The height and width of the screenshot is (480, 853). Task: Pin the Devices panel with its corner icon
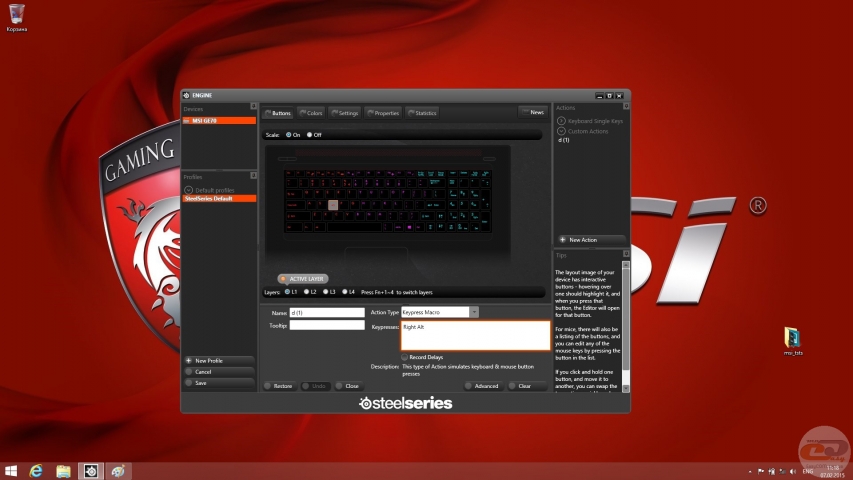[253, 106]
